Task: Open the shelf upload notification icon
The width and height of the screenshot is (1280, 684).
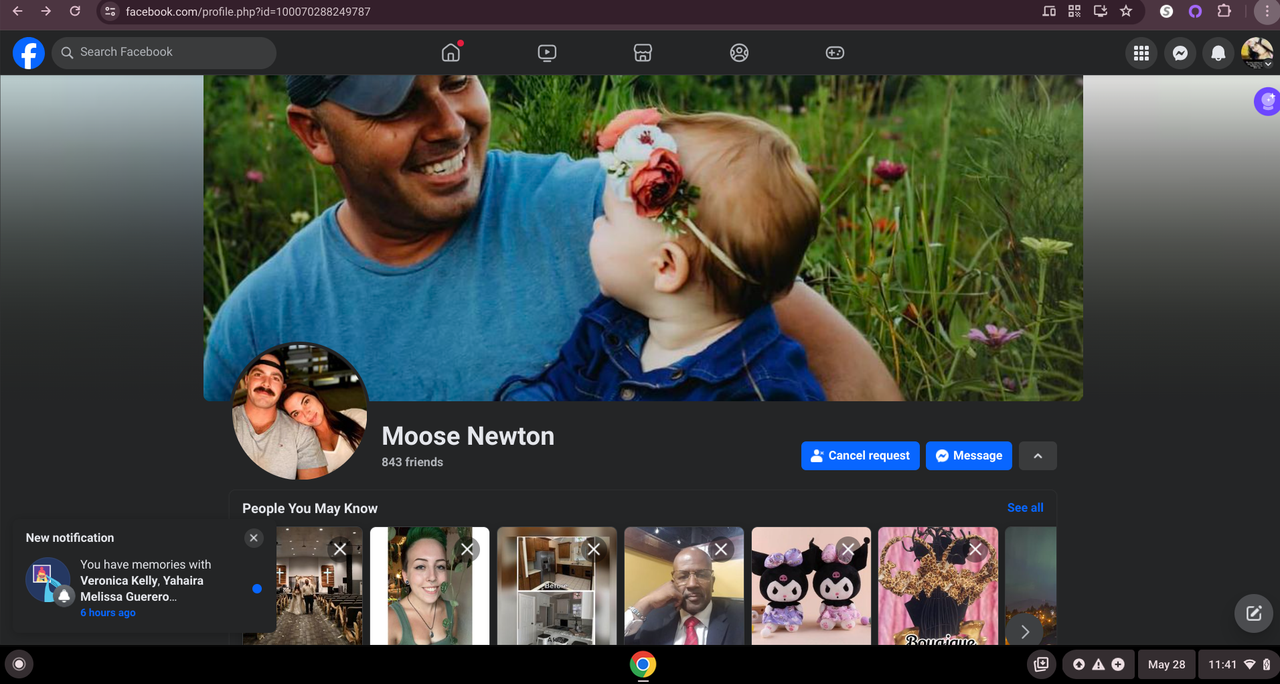Action: click(1079, 664)
